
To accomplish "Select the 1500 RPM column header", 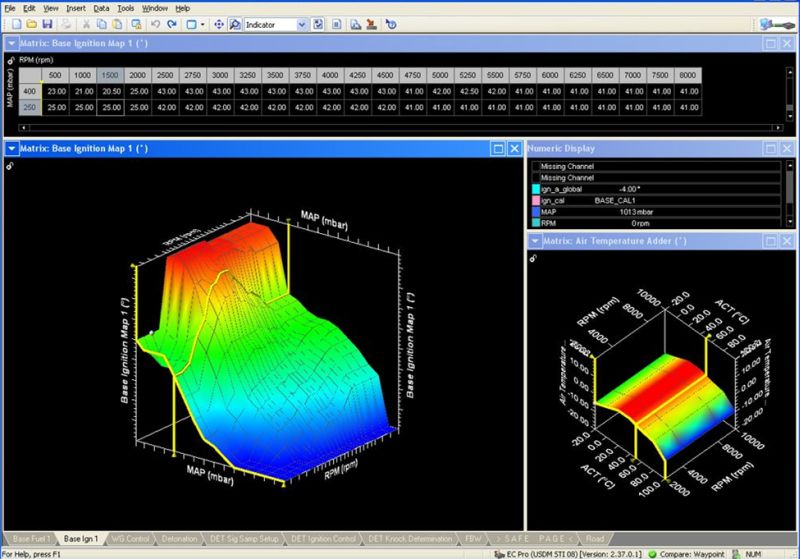I will (110, 75).
